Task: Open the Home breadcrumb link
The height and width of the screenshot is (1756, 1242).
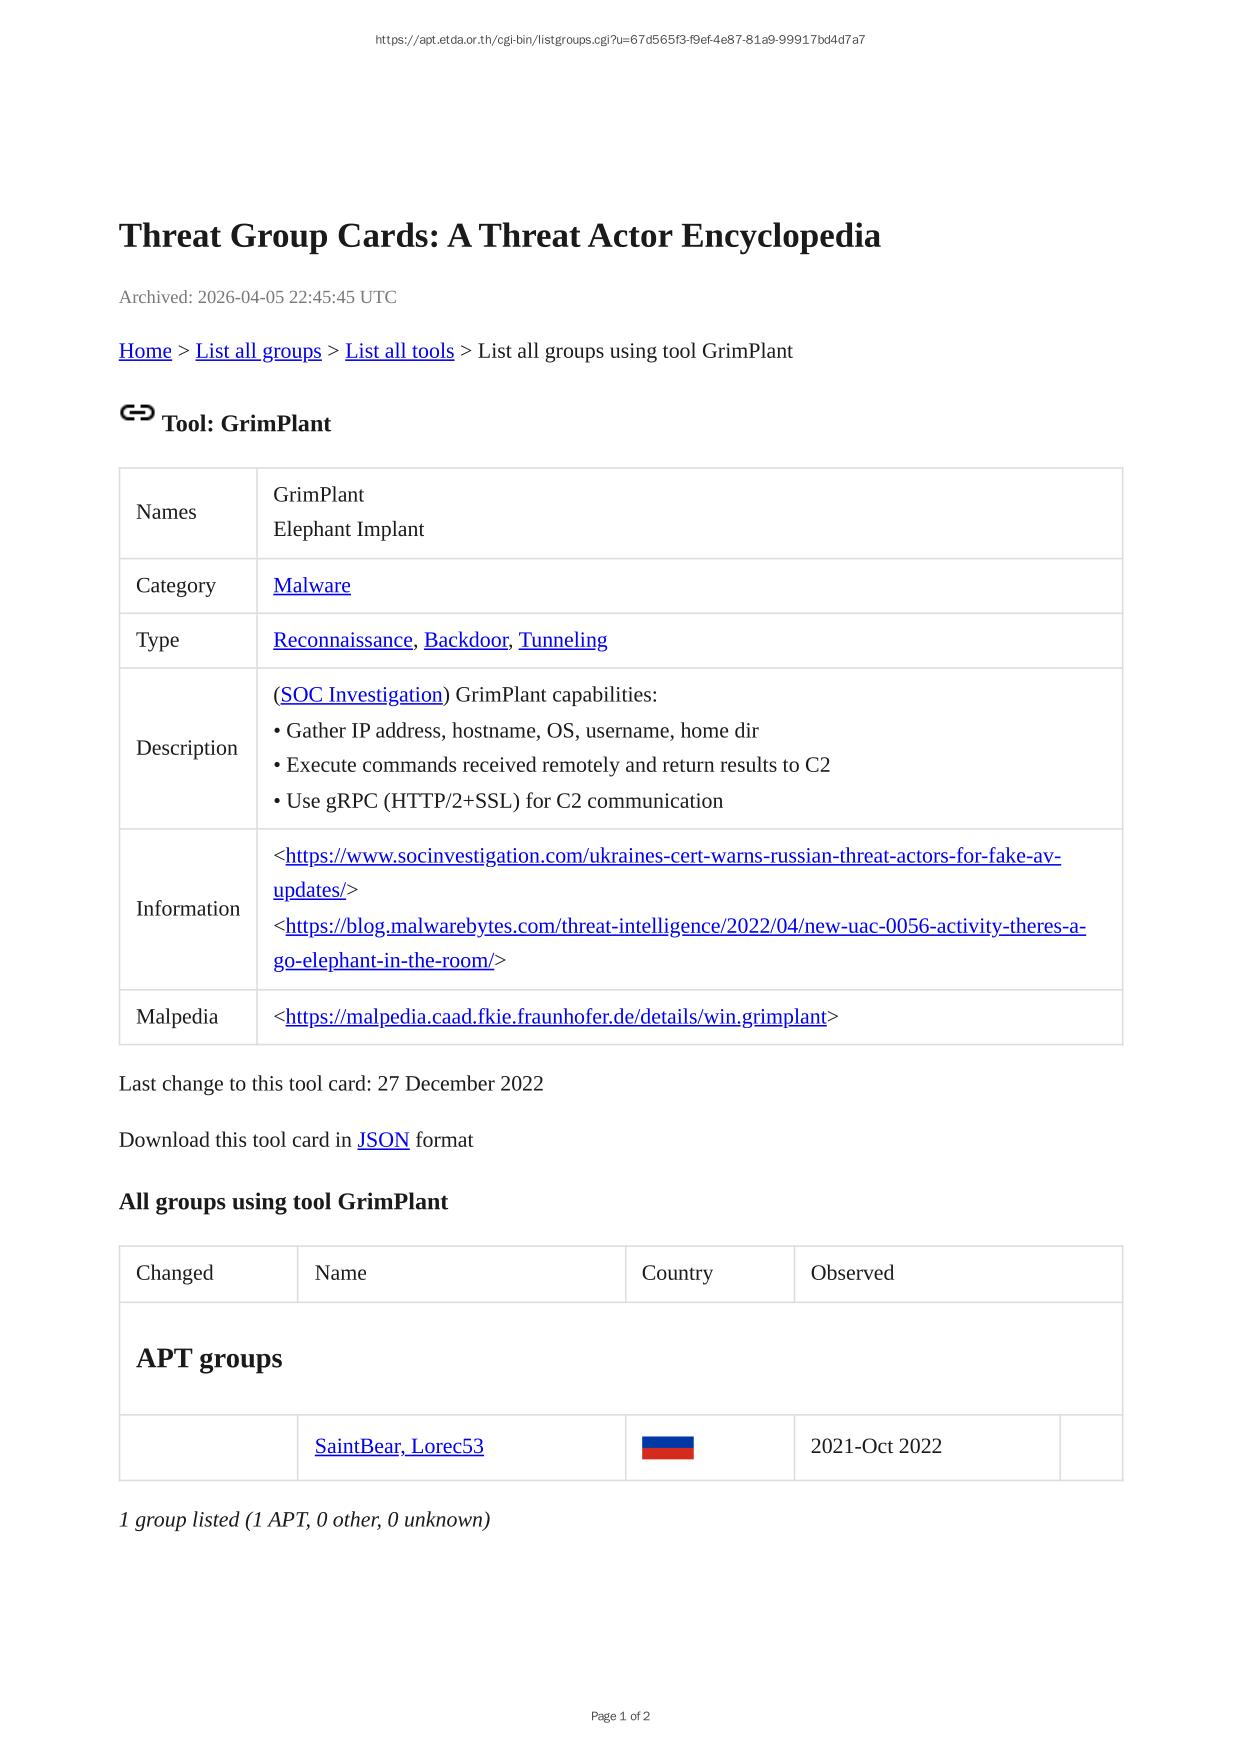Action: click(145, 351)
